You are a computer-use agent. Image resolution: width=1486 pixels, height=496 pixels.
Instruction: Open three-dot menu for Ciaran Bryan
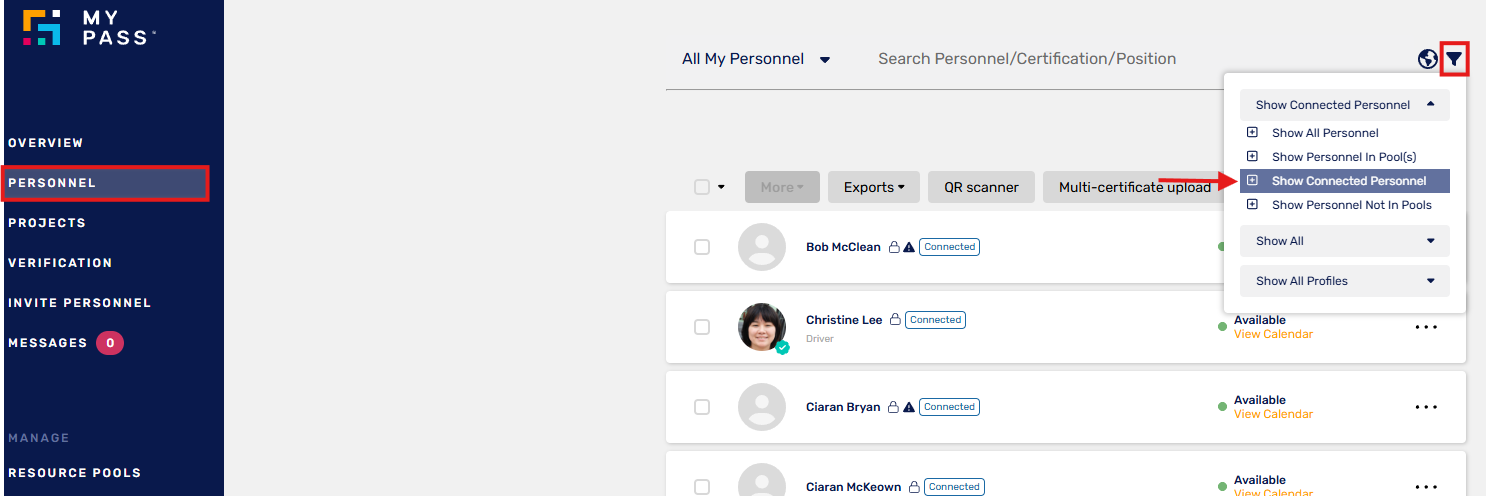pos(1426,407)
